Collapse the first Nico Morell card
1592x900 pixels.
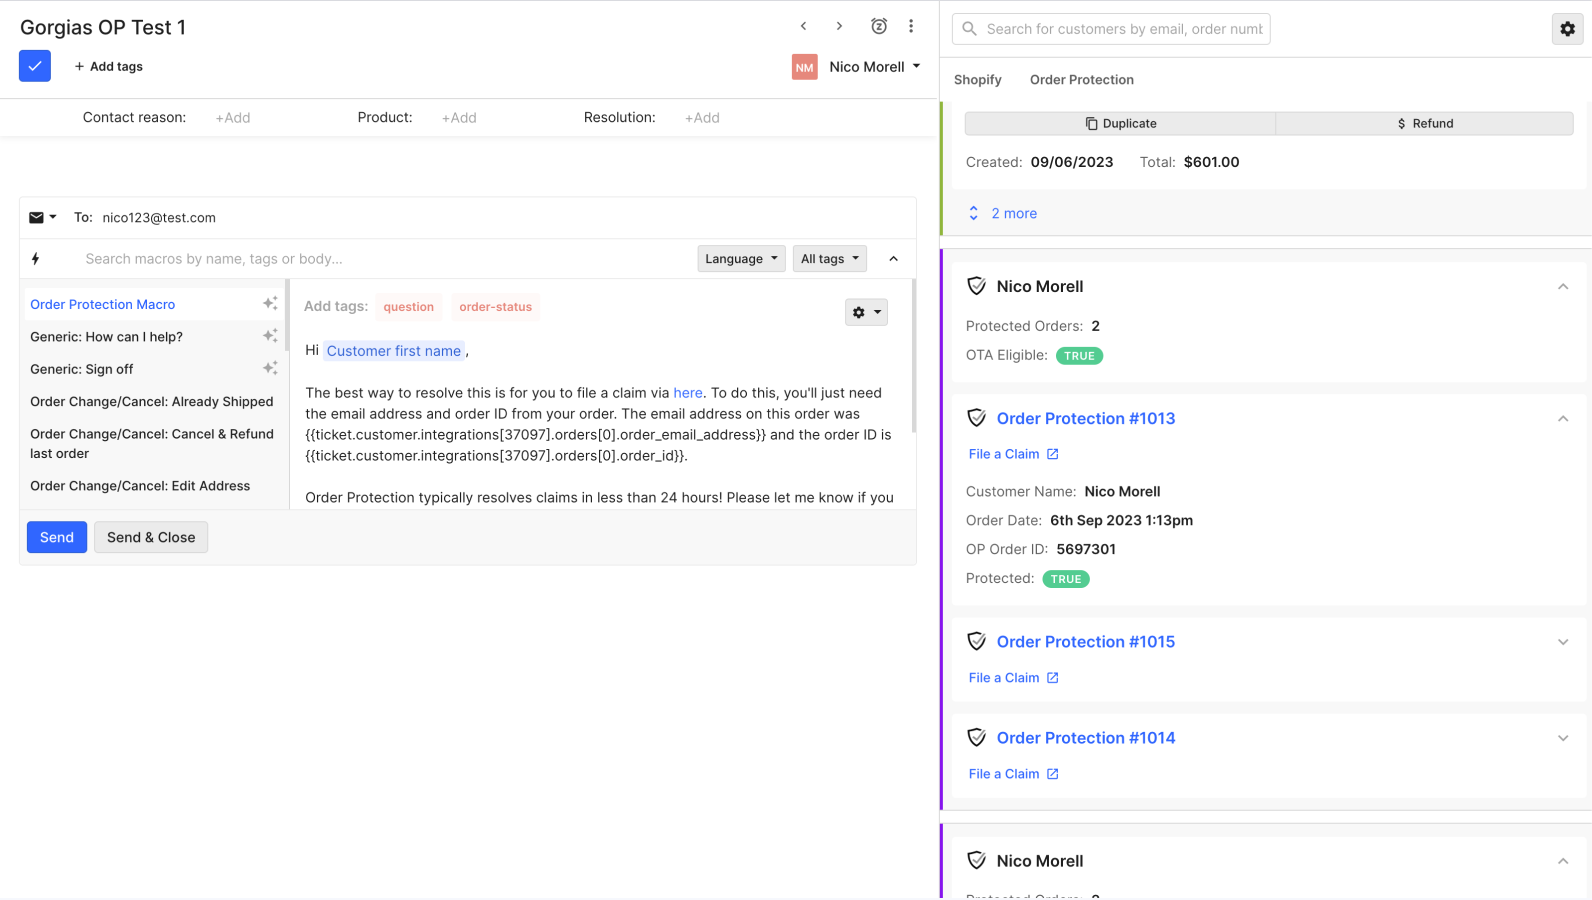[1562, 287]
